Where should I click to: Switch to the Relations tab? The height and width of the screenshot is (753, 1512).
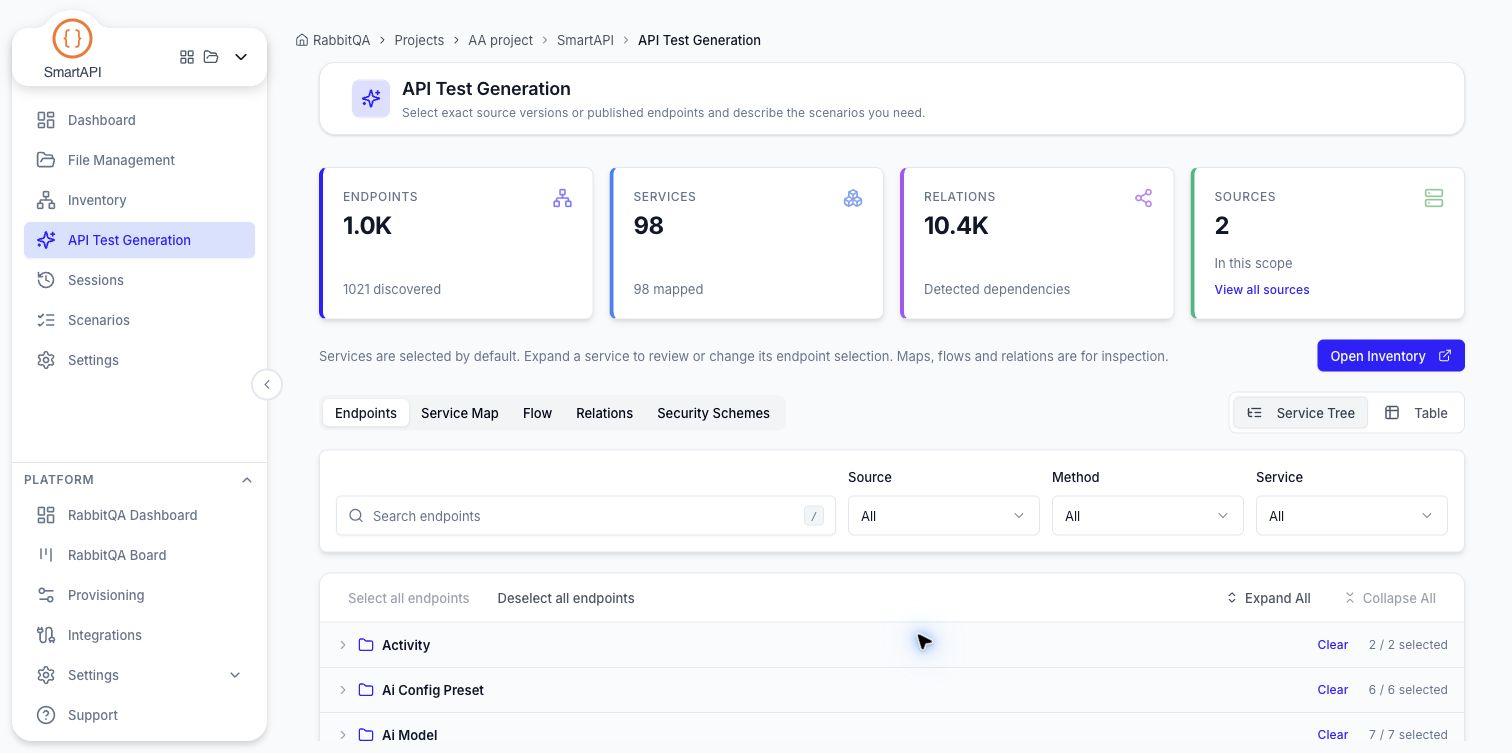point(604,413)
